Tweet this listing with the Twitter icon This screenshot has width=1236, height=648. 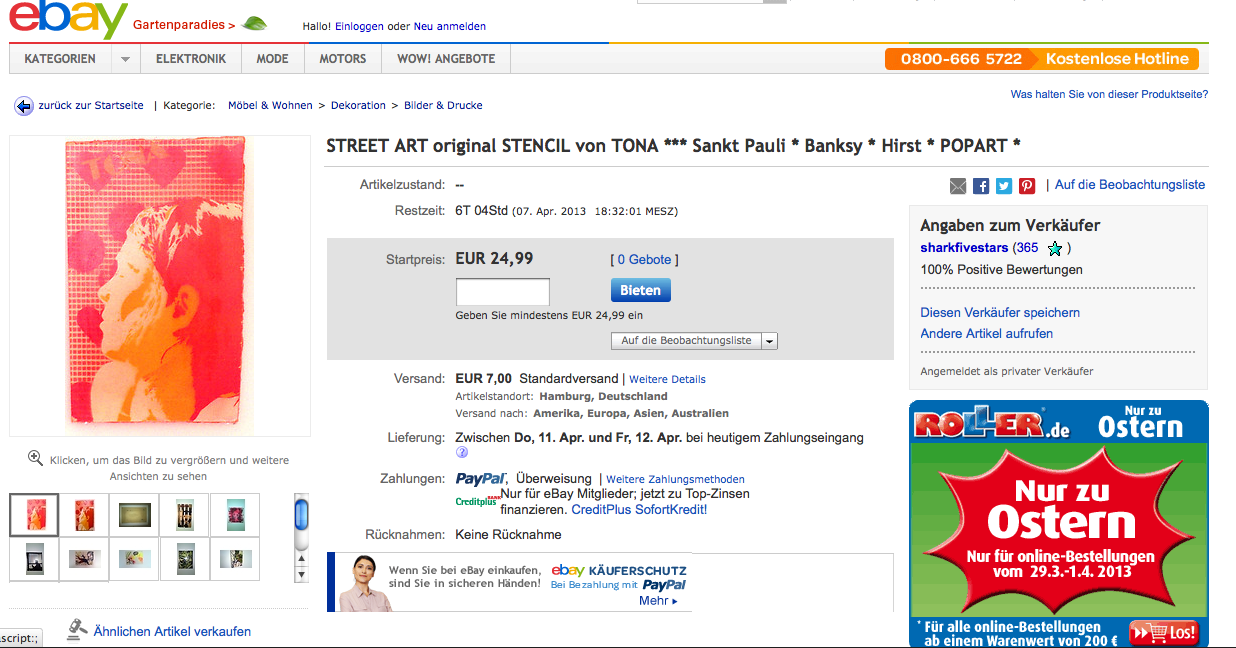click(x=1004, y=186)
